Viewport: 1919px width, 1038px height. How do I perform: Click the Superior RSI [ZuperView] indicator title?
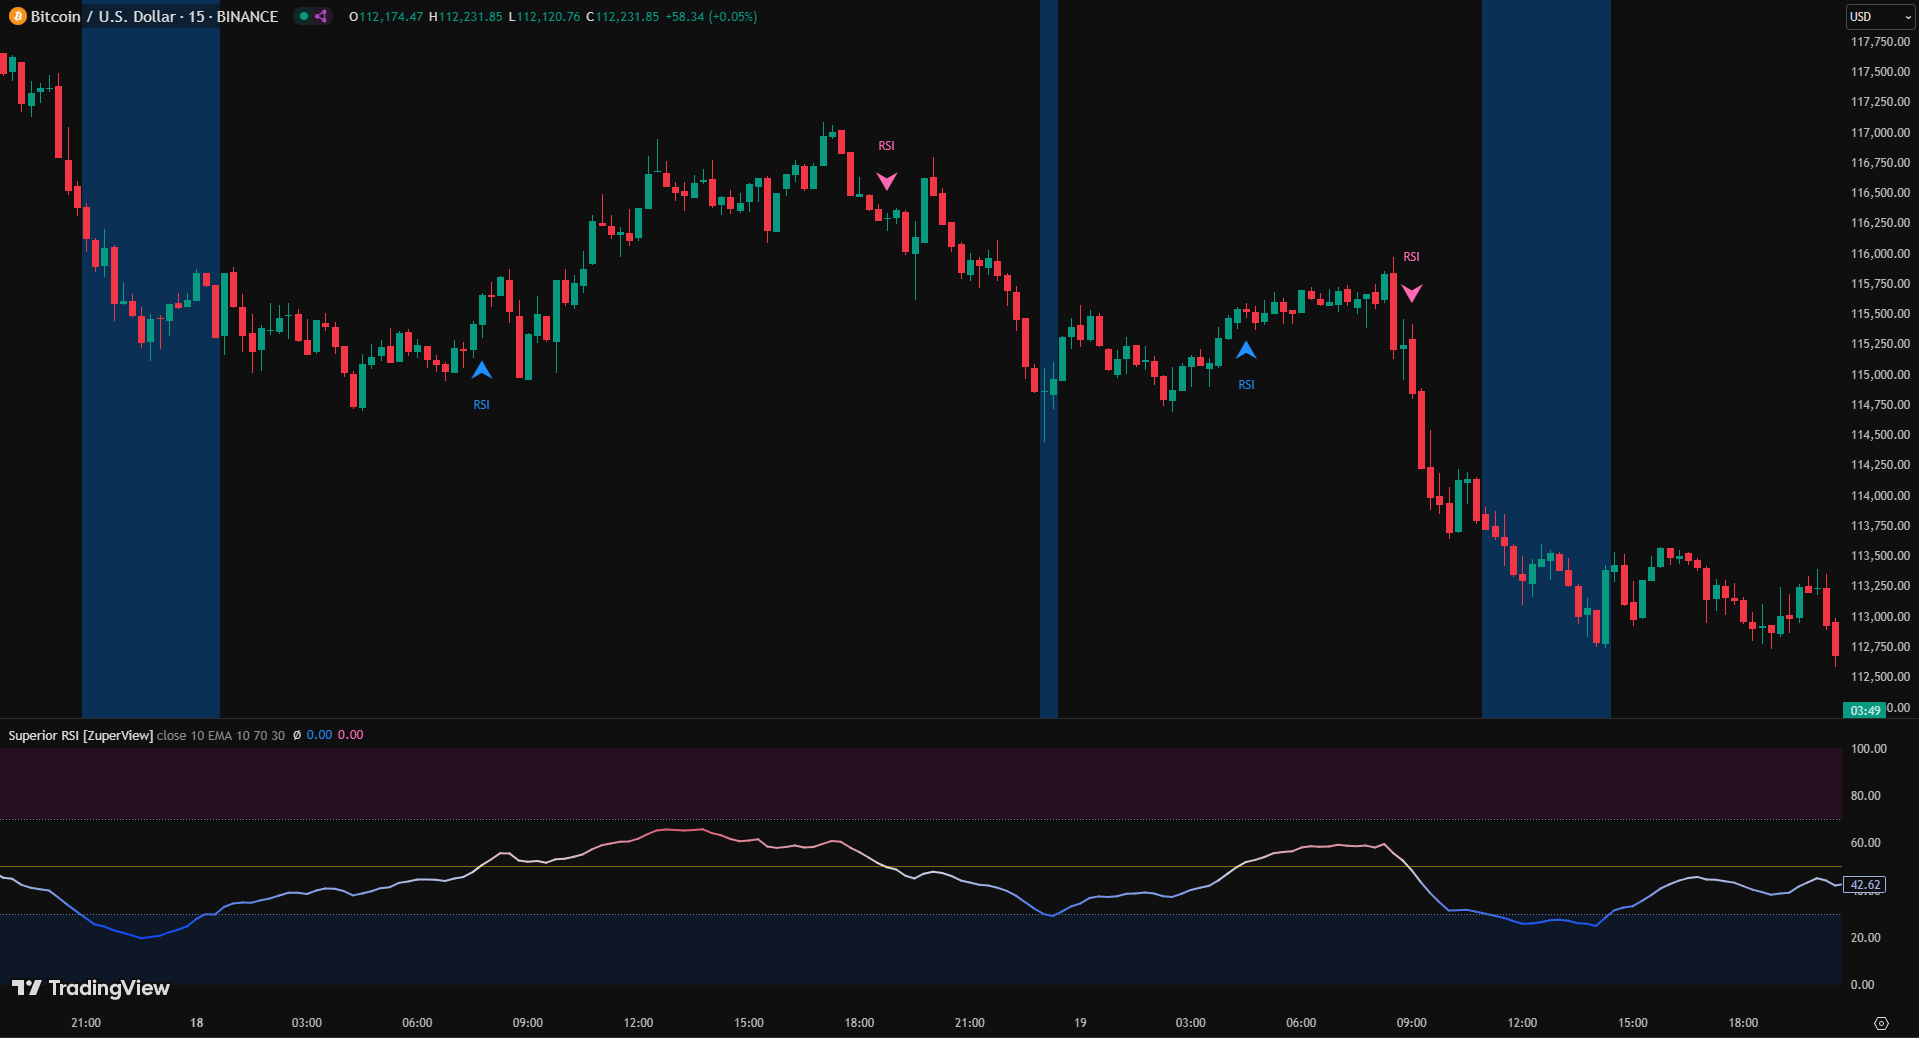click(x=80, y=735)
